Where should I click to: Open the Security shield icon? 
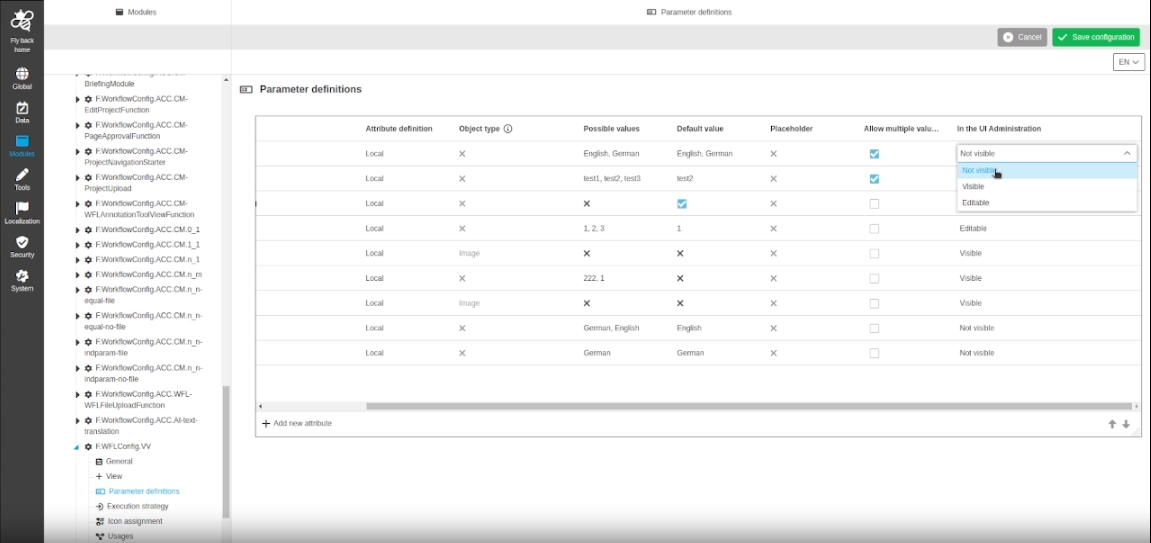pos(22,242)
